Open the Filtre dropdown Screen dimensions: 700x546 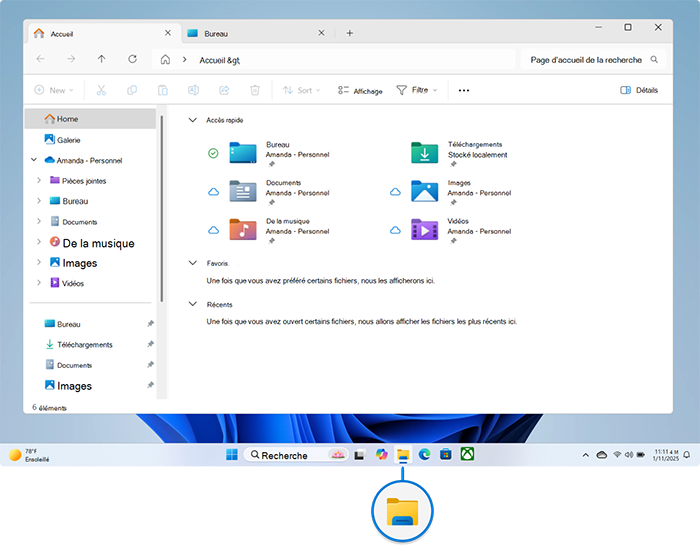tap(416, 90)
